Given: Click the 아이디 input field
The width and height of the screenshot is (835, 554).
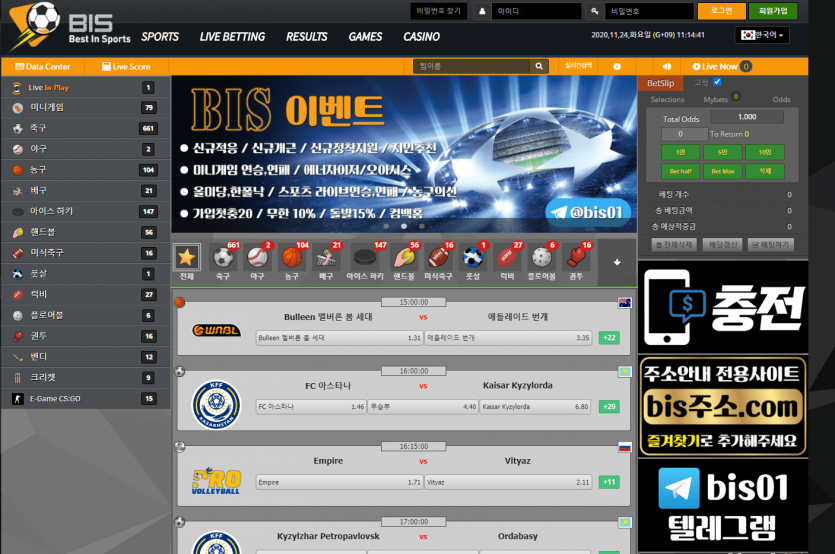Looking at the screenshot, I should tap(537, 11).
